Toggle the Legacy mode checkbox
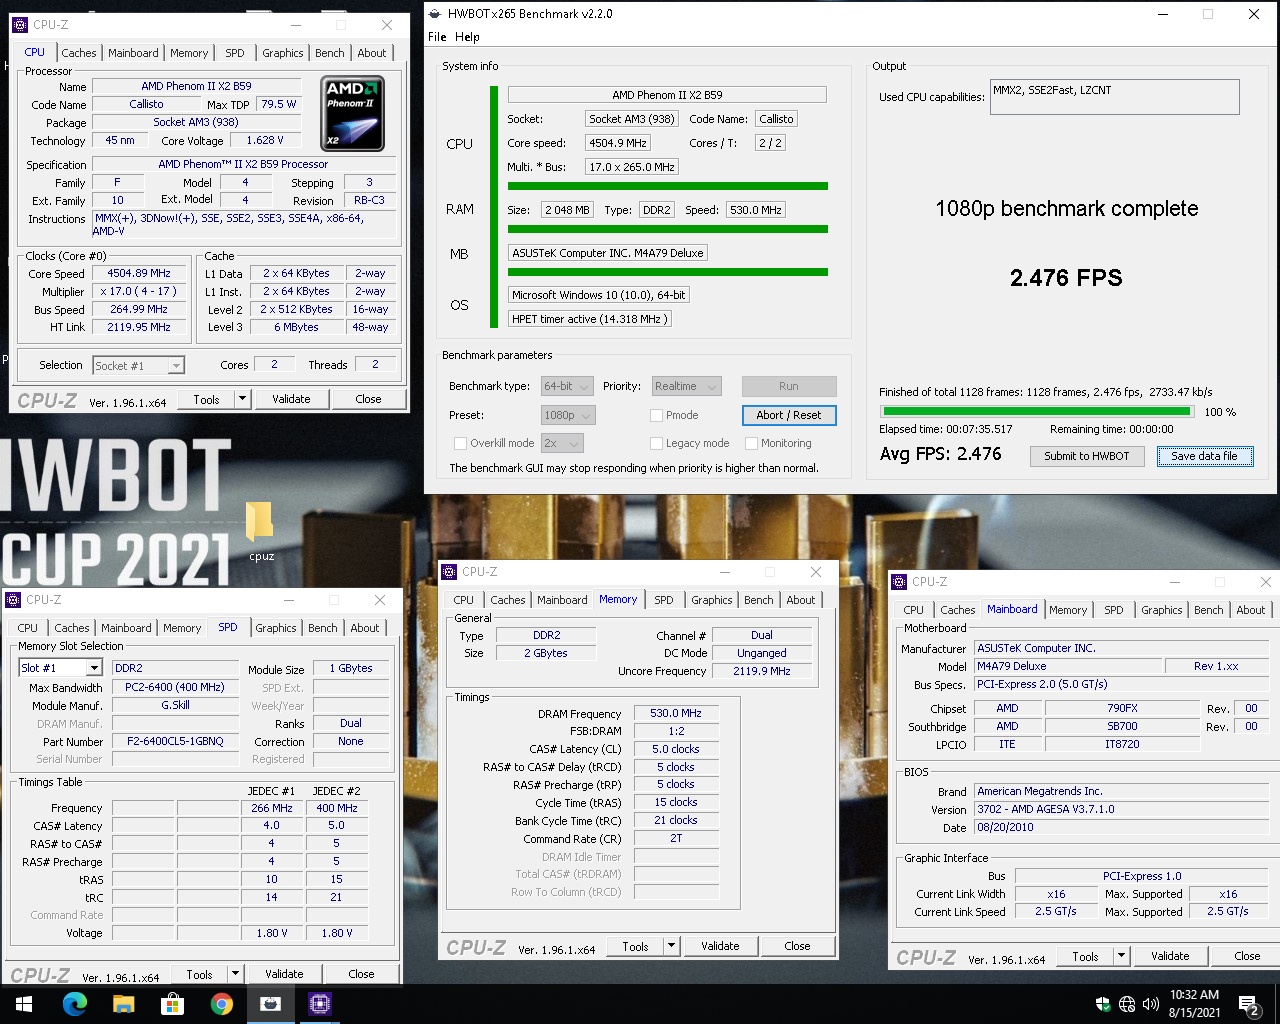The height and width of the screenshot is (1024, 1280). [657, 443]
